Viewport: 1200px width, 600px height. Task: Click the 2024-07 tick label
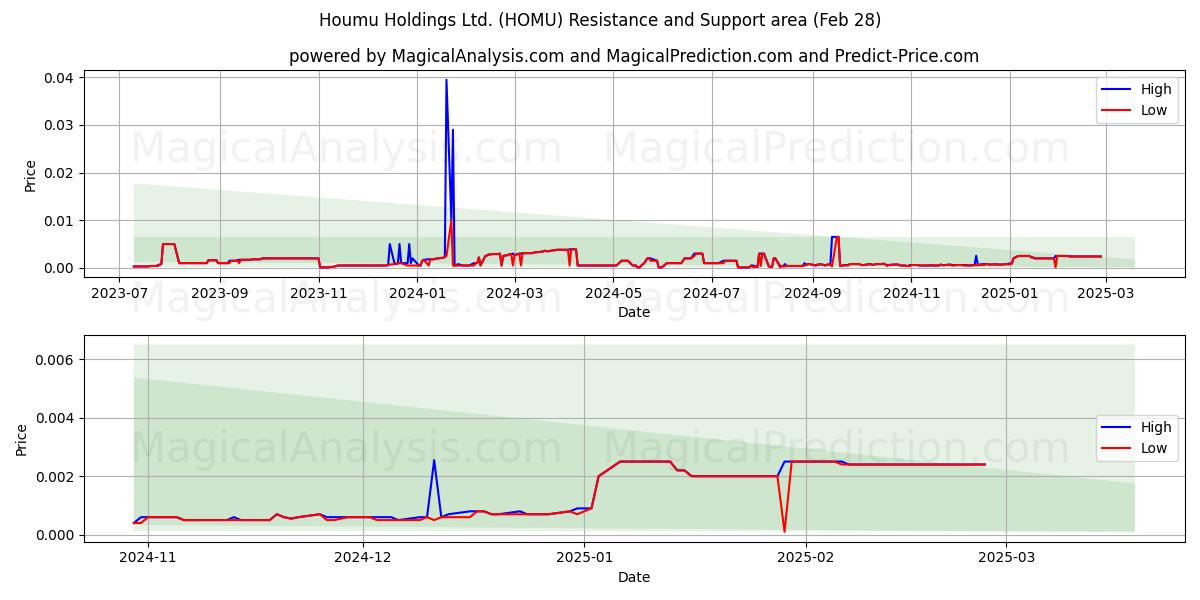click(713, 293)
